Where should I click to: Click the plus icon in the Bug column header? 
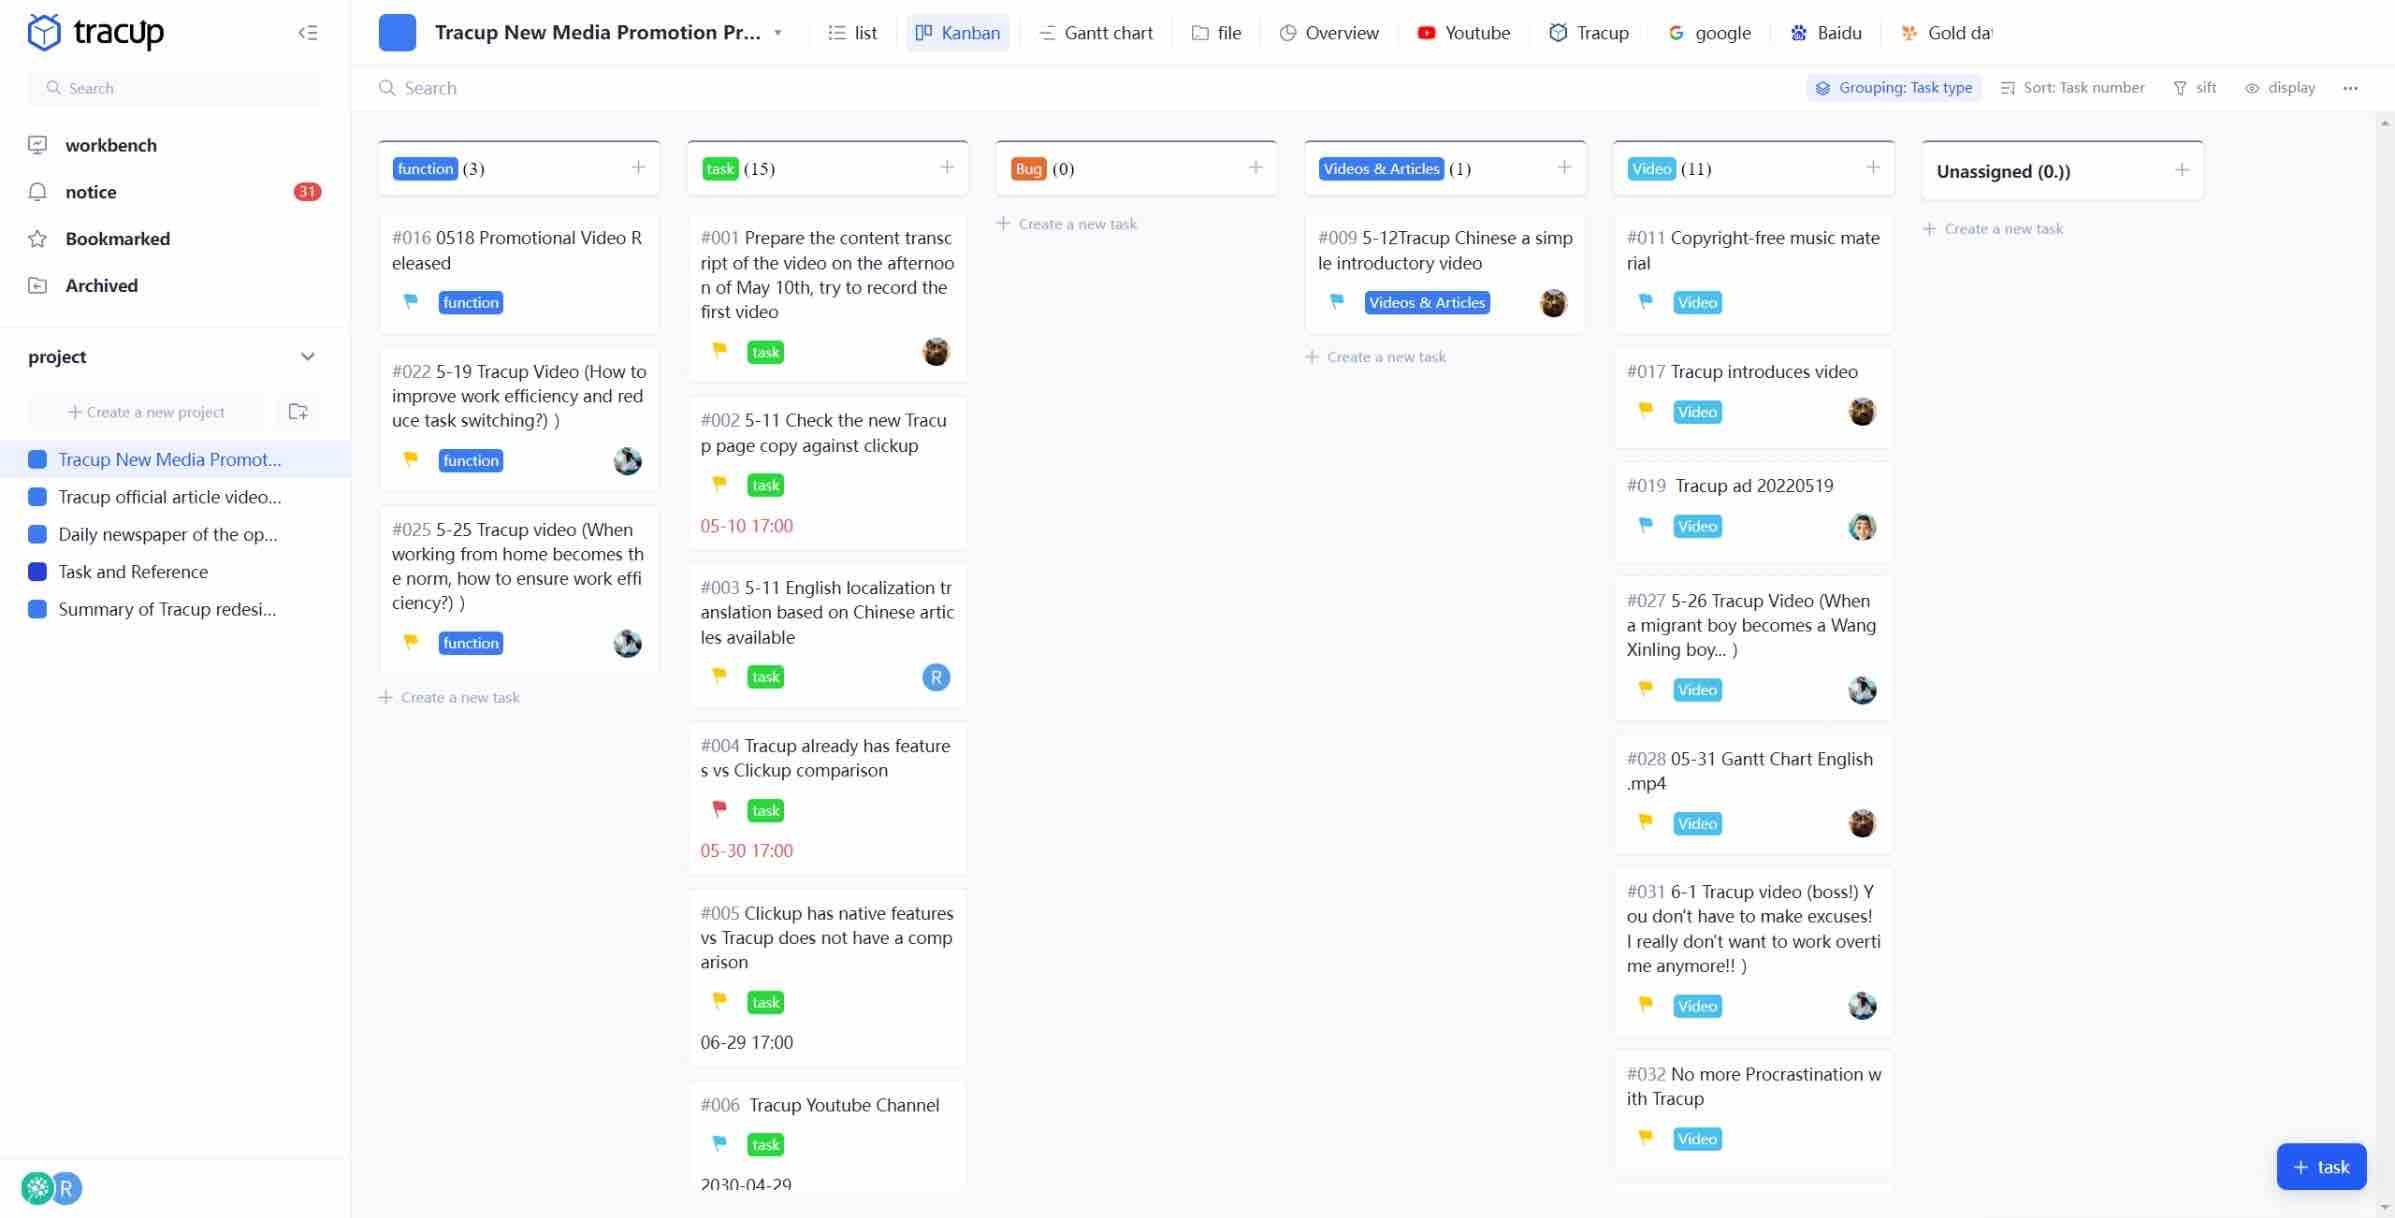pyautogui.click(x=1255, y=168)
